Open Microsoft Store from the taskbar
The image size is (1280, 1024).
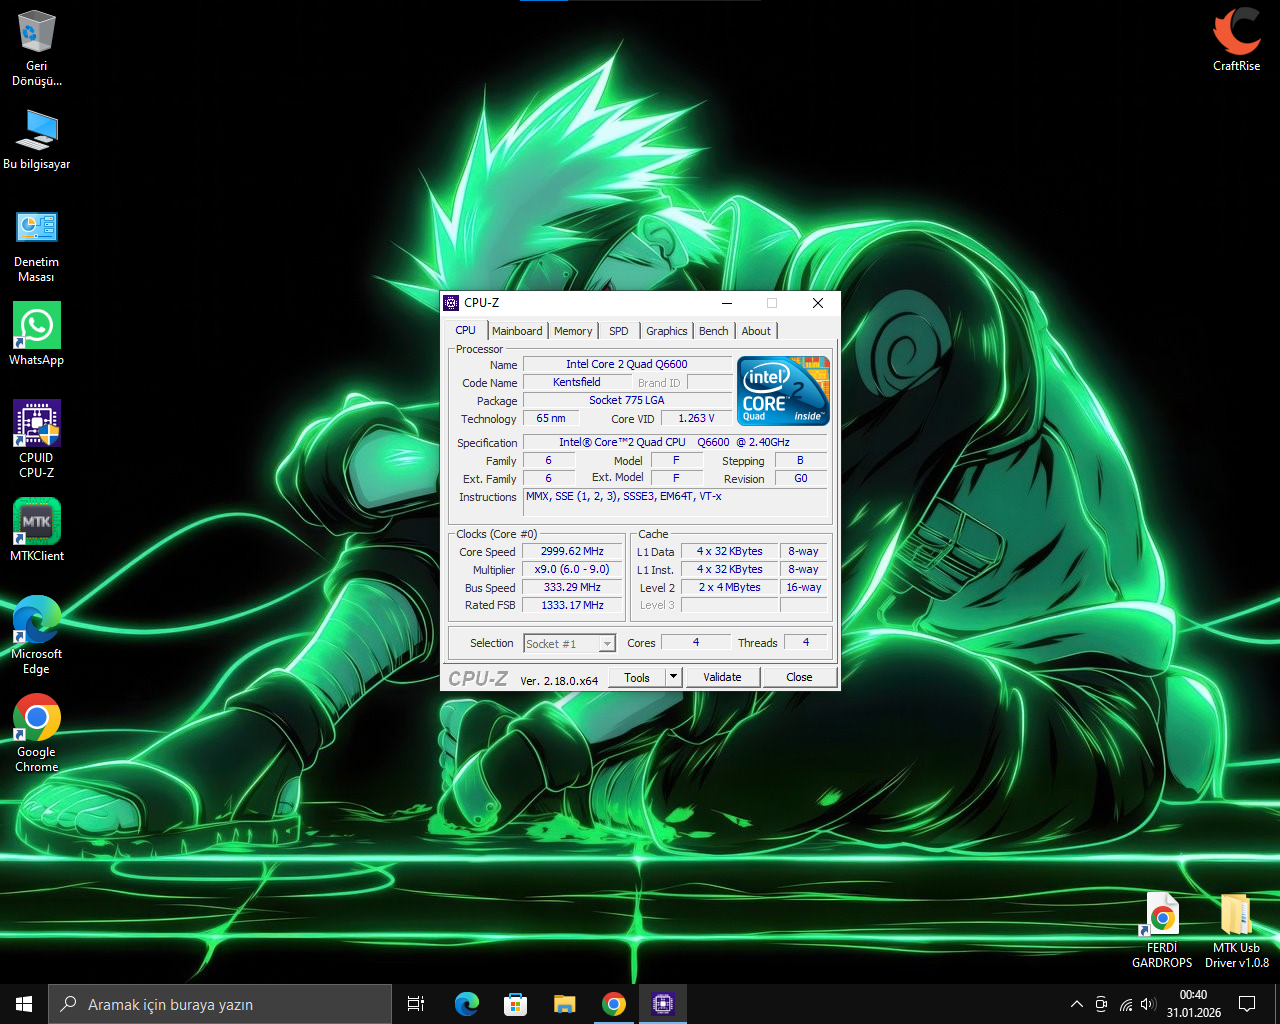tap(516, 1004)
